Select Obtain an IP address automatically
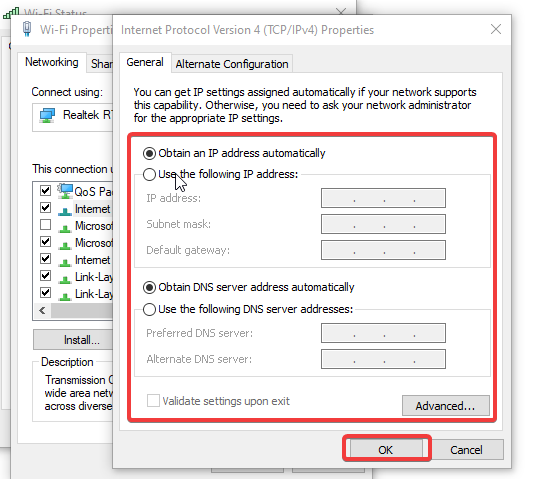The image size is (538, 479). [x=234, y=153]
